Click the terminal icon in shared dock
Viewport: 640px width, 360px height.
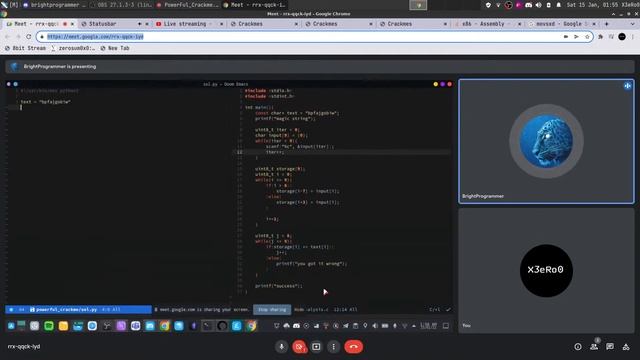pyautogui.click(x=208, y=326)
